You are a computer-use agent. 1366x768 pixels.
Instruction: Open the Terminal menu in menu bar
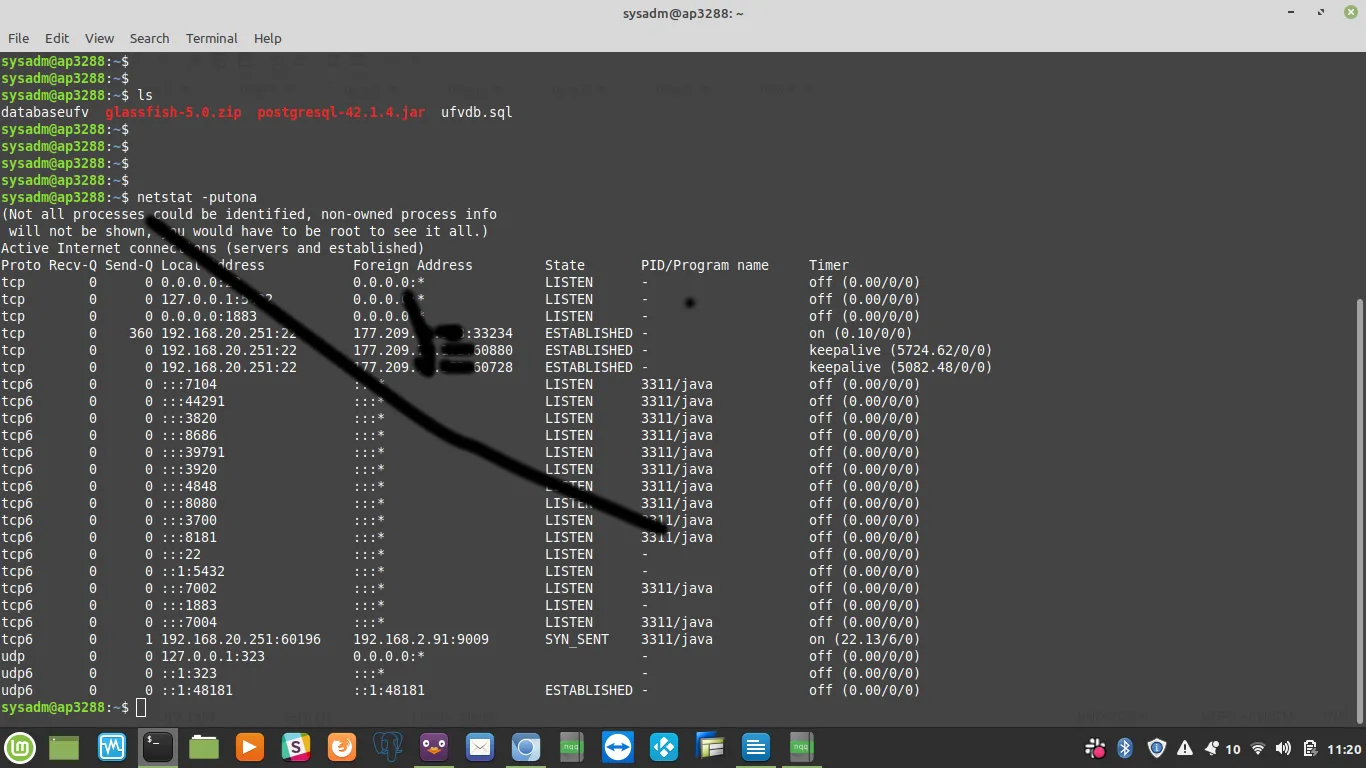pos(211,38)
